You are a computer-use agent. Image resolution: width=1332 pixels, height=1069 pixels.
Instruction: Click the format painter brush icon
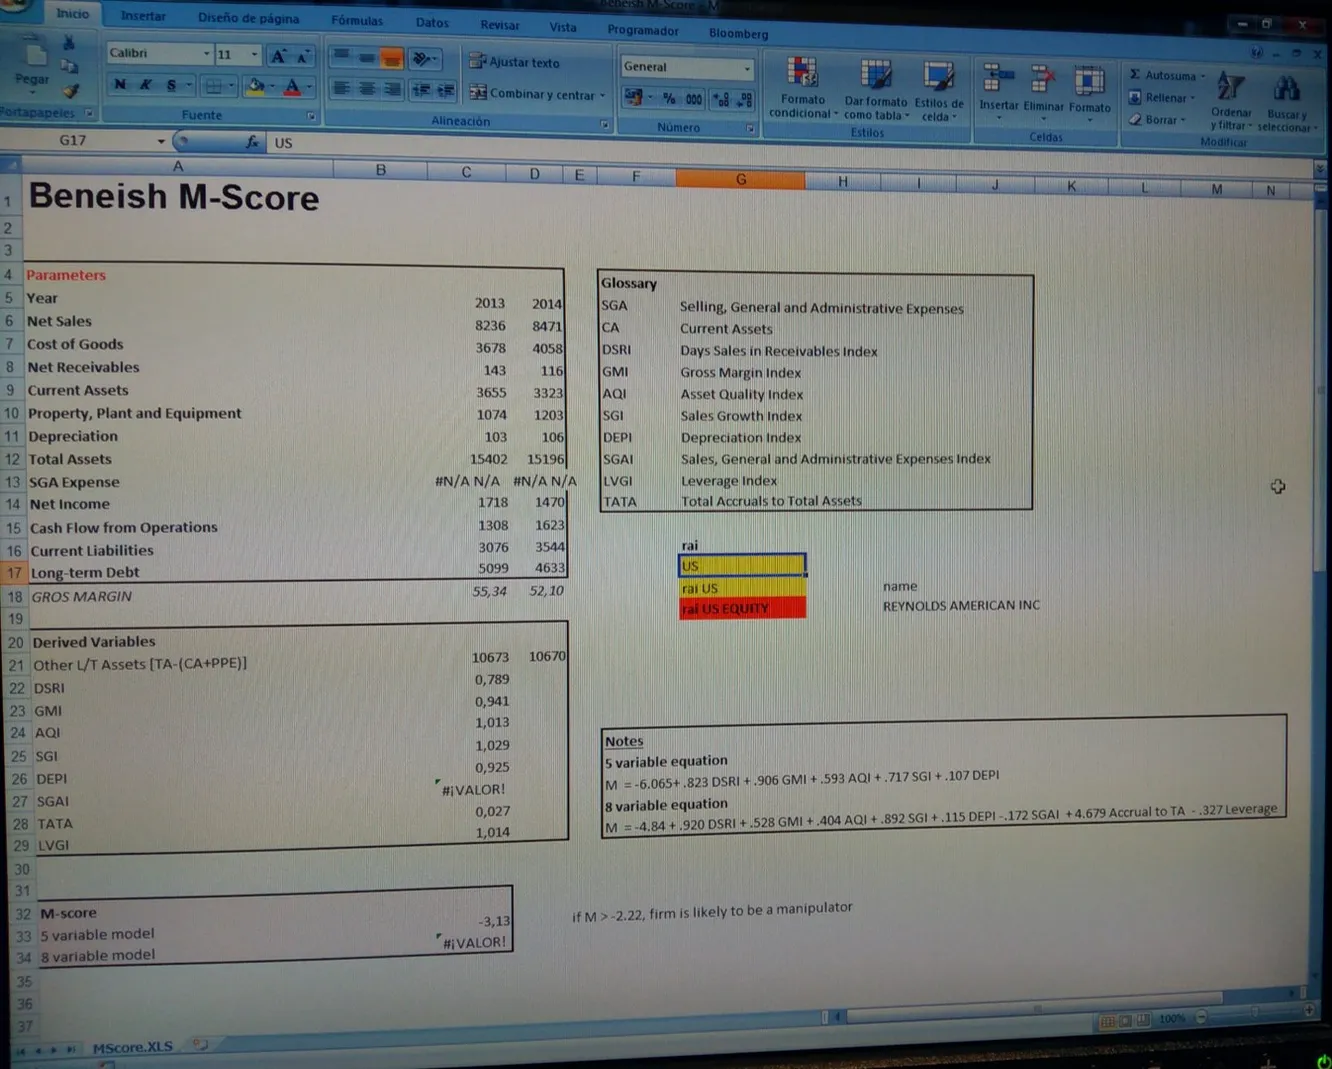(70, 91)
